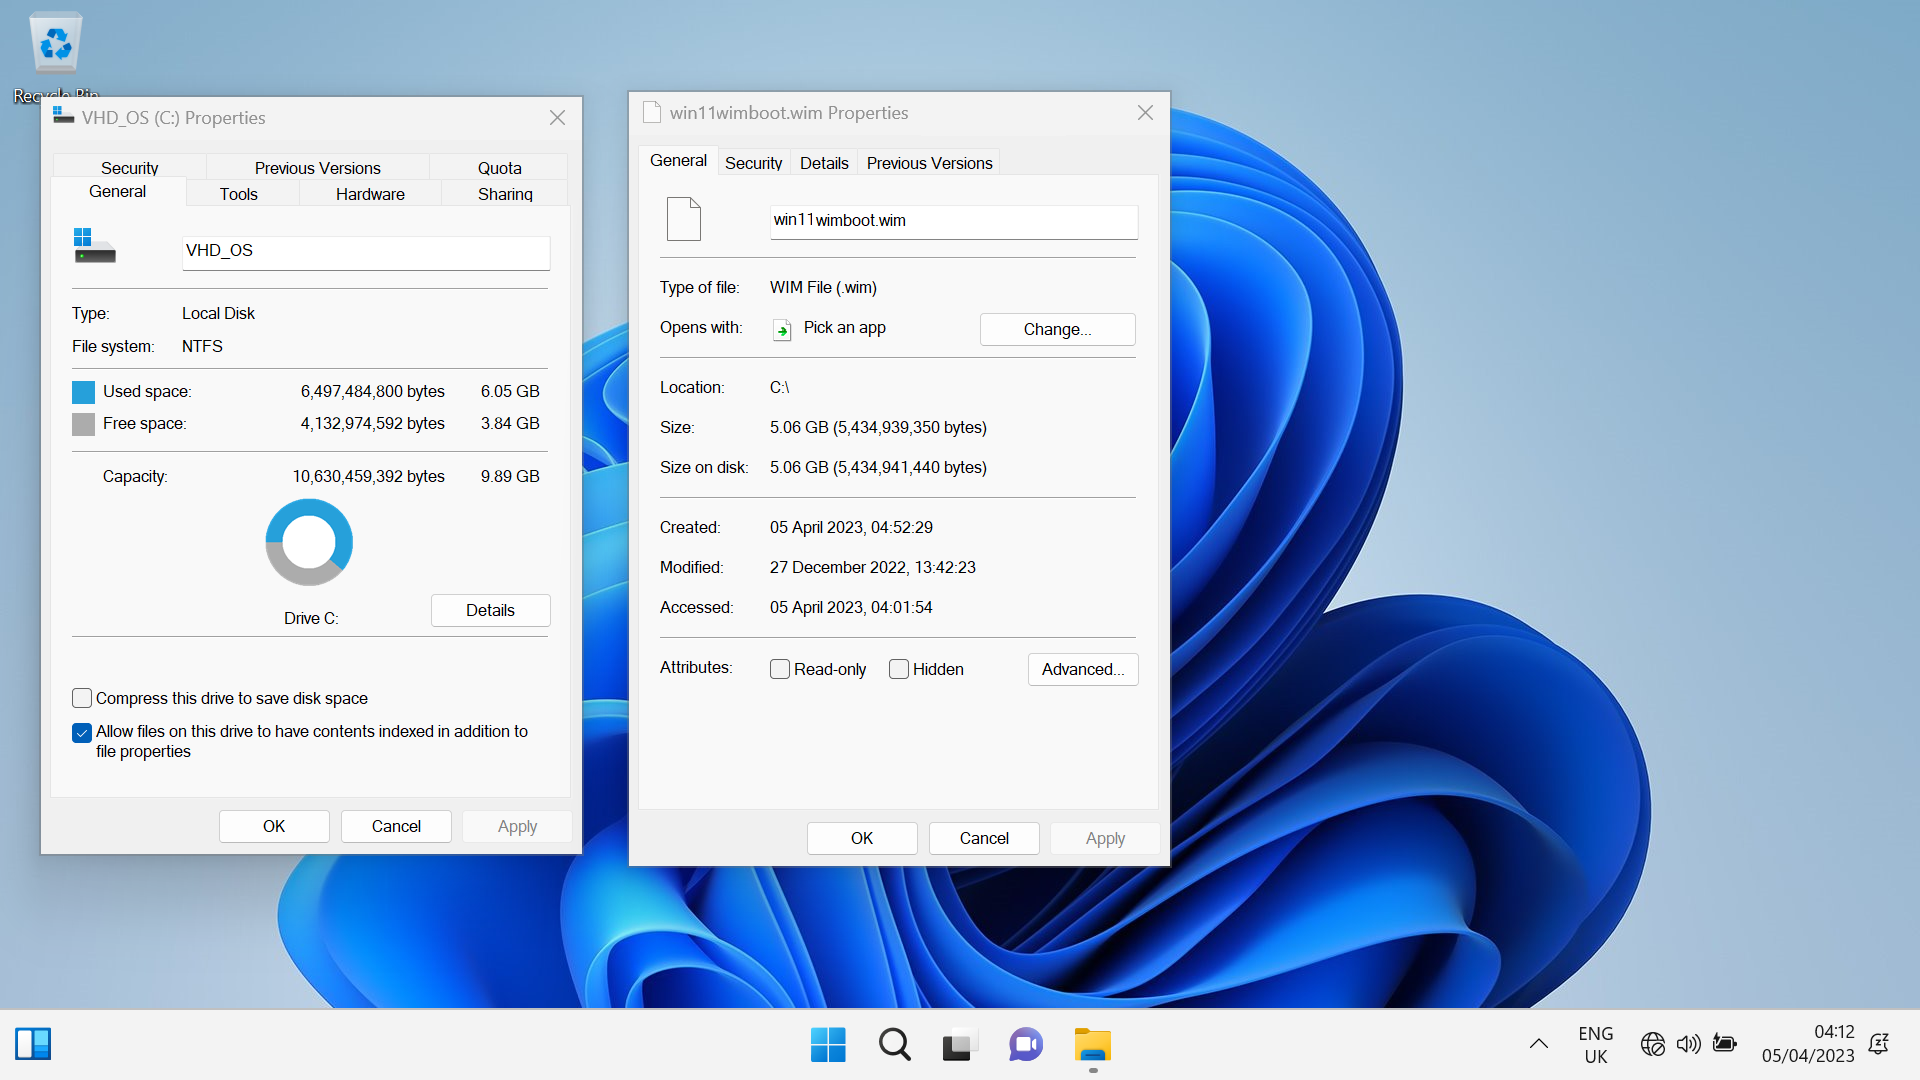Click the ENG UK language indicator
The image size is (1920, 1080).
1596,1045
